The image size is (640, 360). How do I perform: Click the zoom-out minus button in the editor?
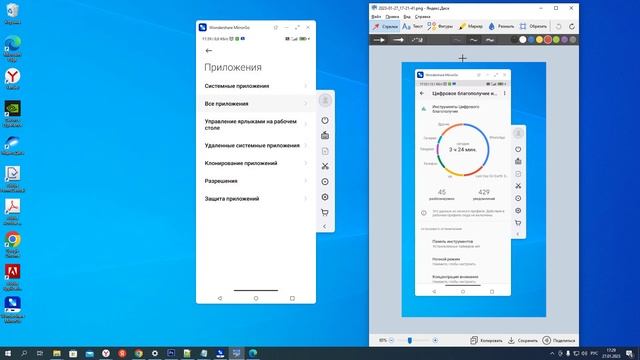(x=391, y=340)
